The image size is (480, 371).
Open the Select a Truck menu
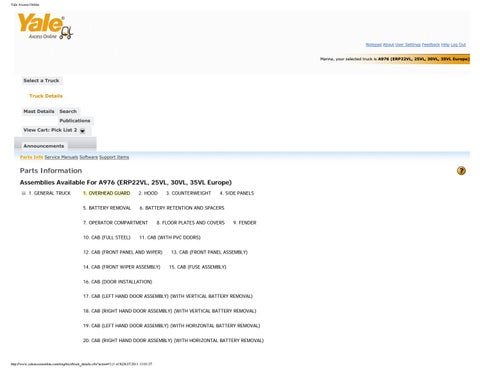(41, 81)
